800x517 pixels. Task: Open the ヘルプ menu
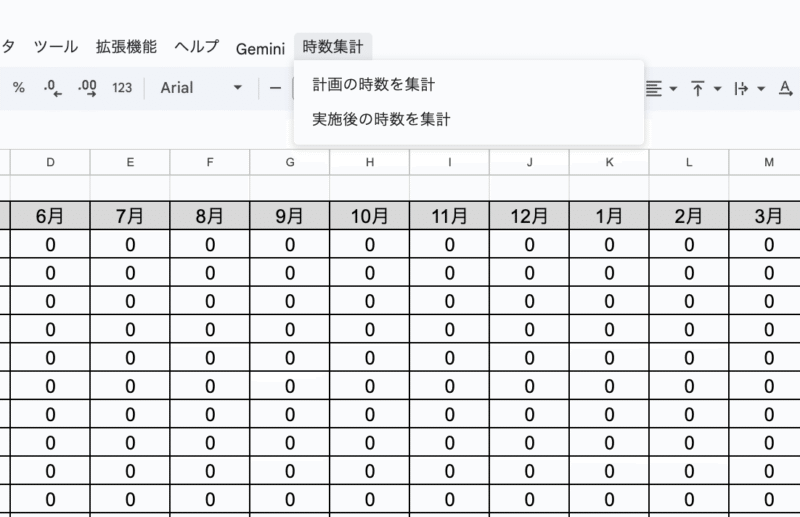click(x=196, y=47)
